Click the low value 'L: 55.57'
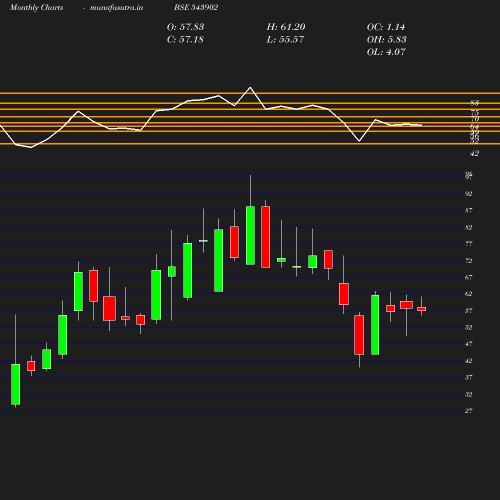Screen dimensions: 500x500 285,40
